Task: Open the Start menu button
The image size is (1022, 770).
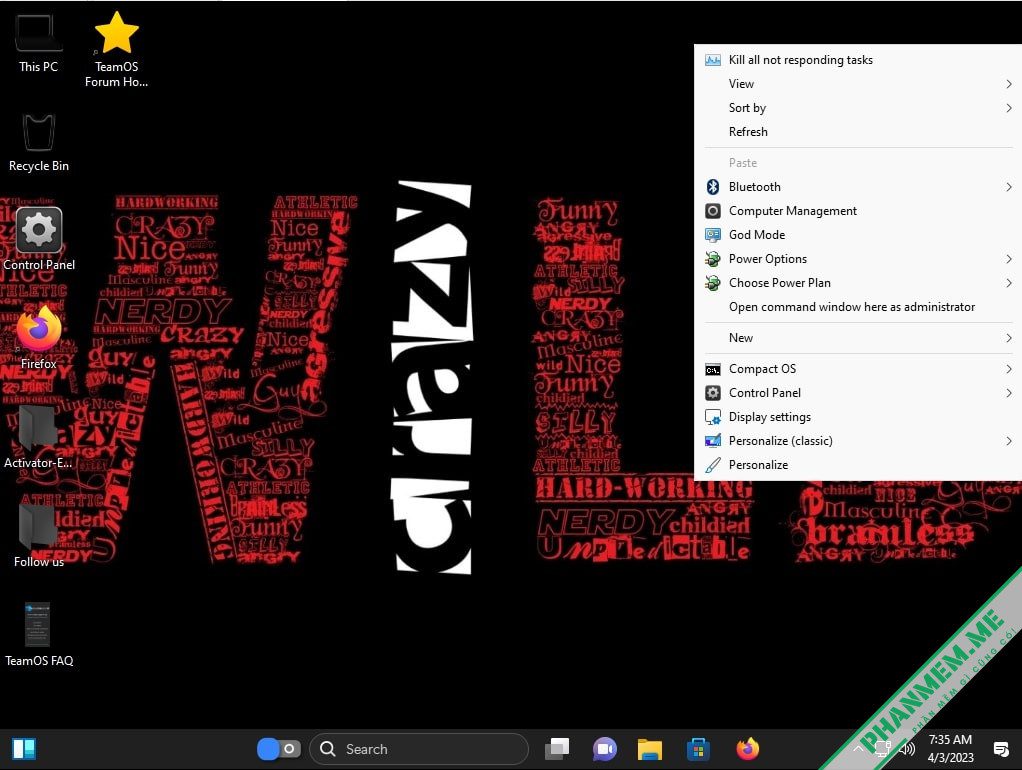Action: tap(24, 748)
